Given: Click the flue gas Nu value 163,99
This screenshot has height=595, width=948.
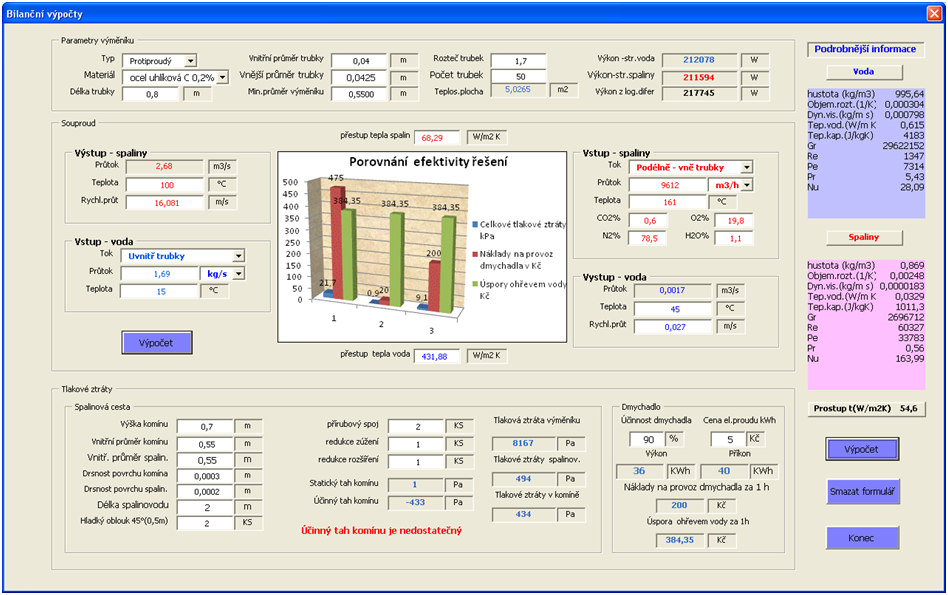Looking at the screenshot, I should (910, 359).
